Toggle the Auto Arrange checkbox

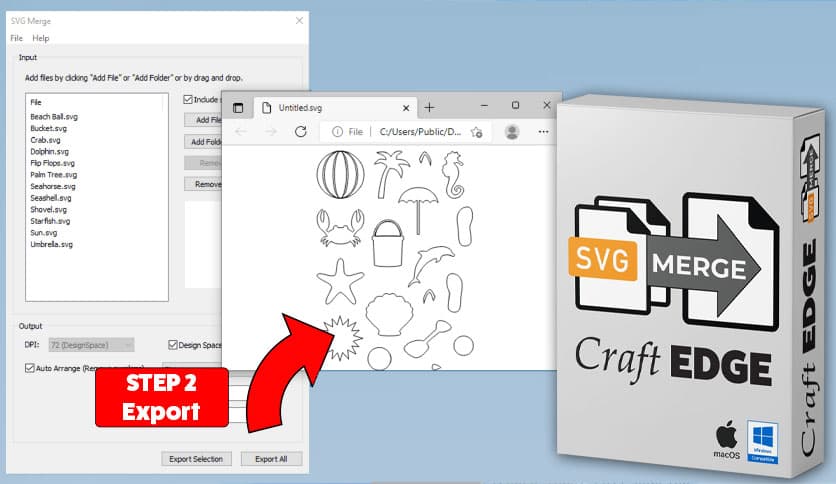click(x=30, y=368)
